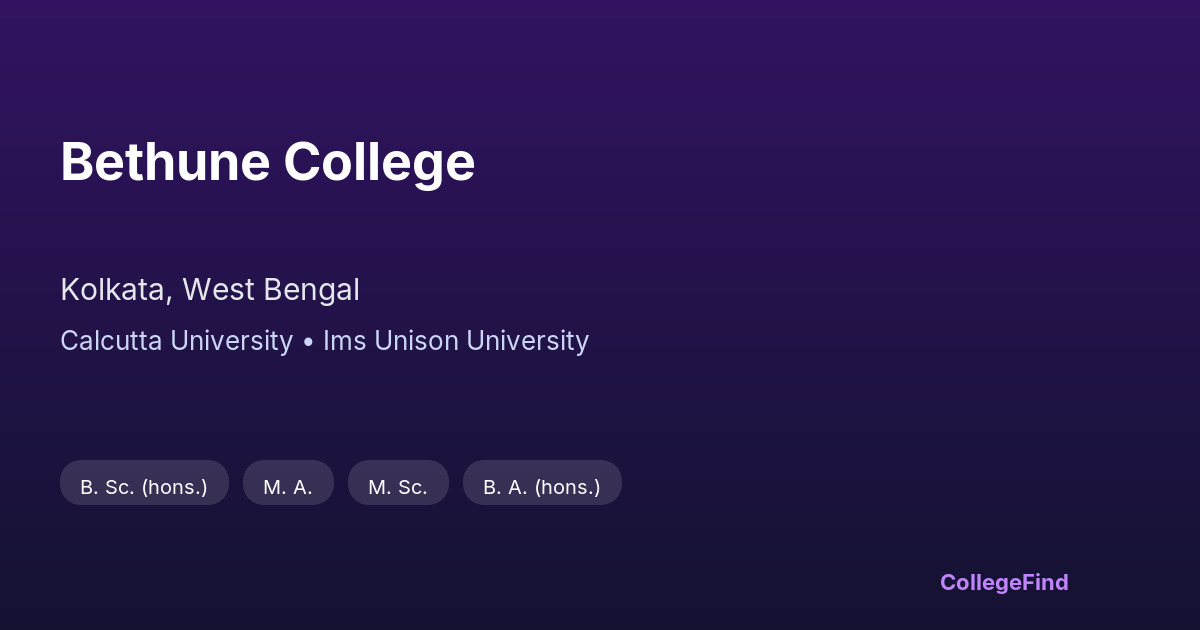Select the B. Sc. (hons.) course tag
The height and width of the screenshot is (630, 1200).
point(144,487)
